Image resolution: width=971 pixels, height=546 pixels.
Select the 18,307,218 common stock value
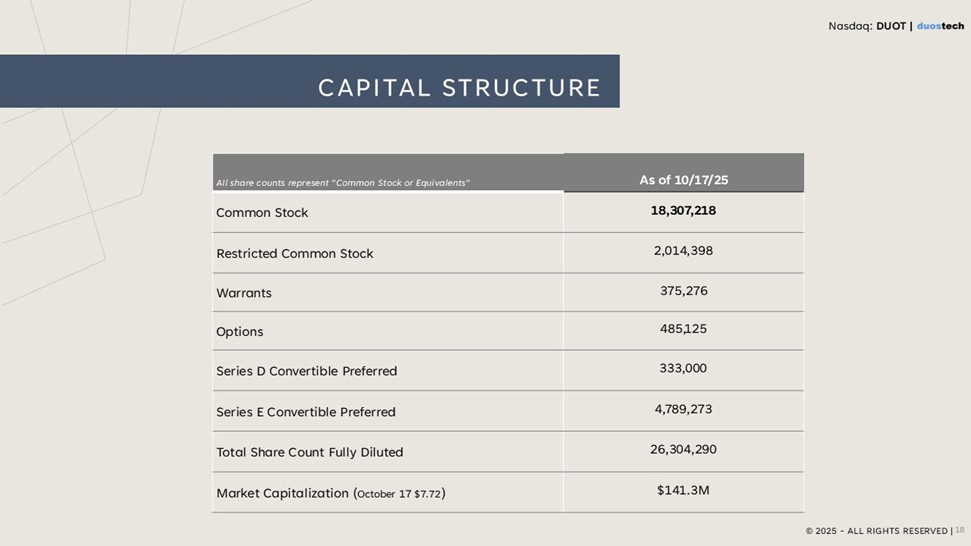tap(683, 211)
